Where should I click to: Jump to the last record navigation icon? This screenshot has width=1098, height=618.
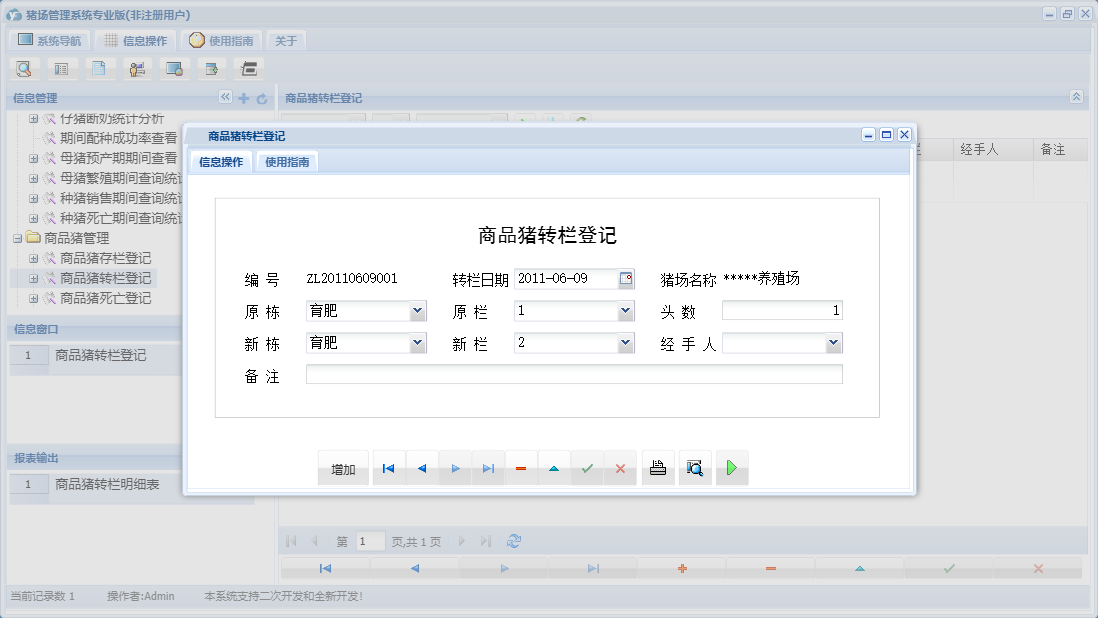pos(488,467)
